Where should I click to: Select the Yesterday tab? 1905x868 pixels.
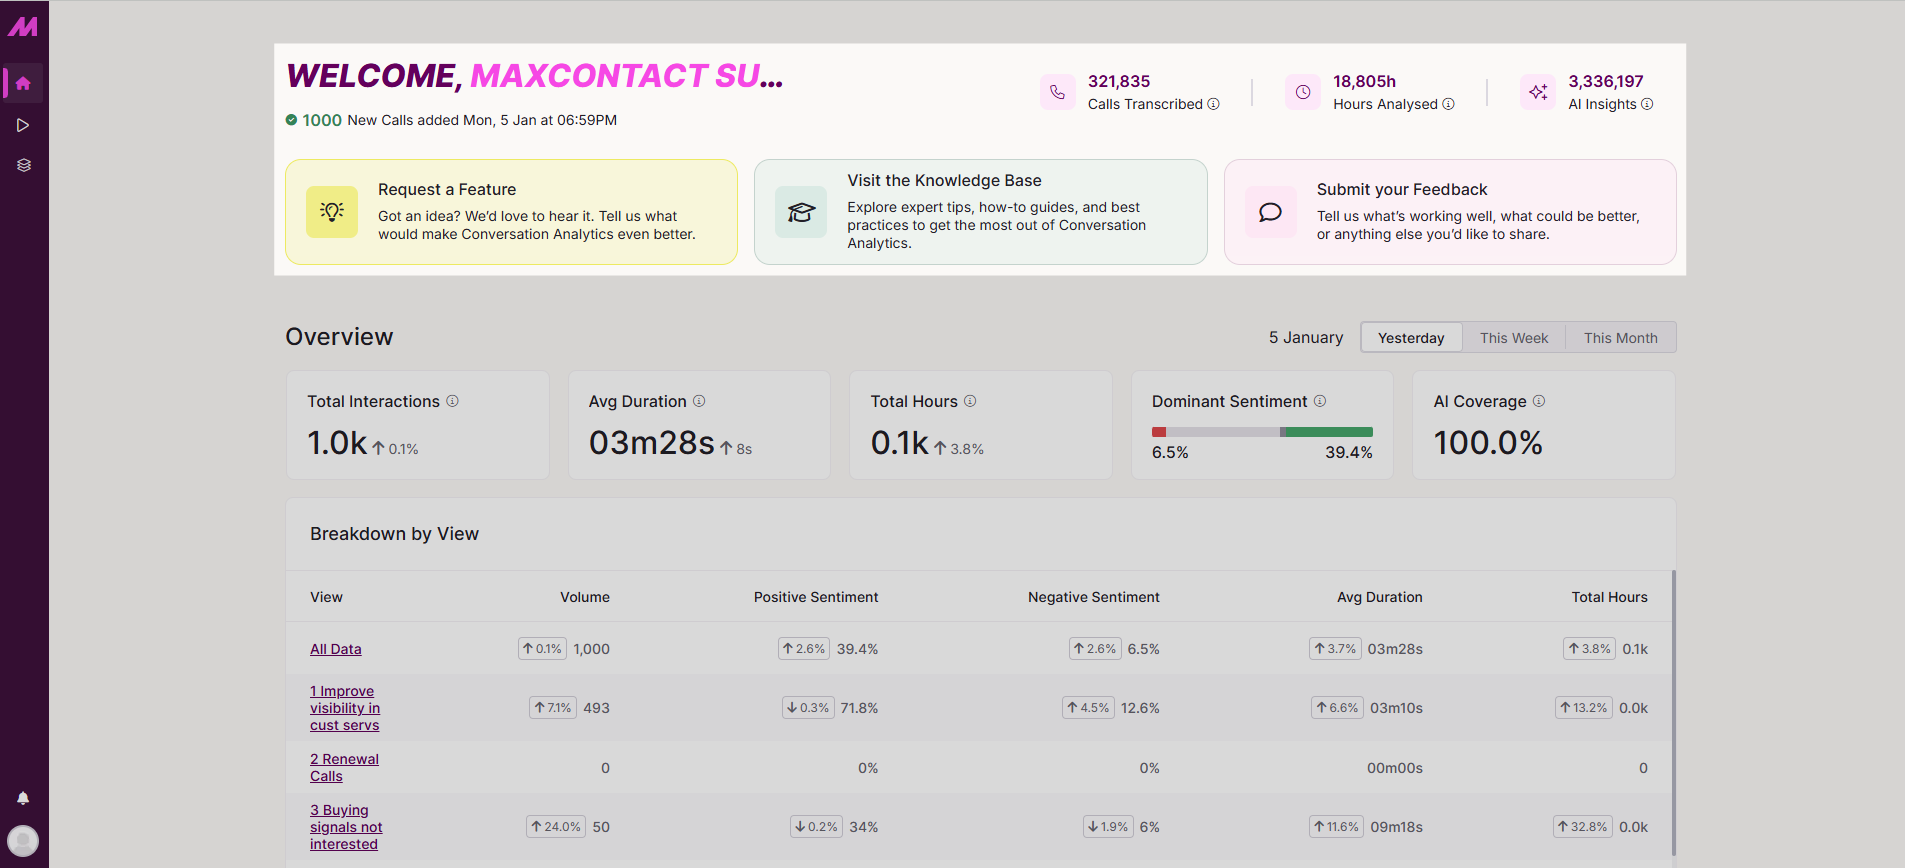pyautogui.click(x=1411, y=338)
